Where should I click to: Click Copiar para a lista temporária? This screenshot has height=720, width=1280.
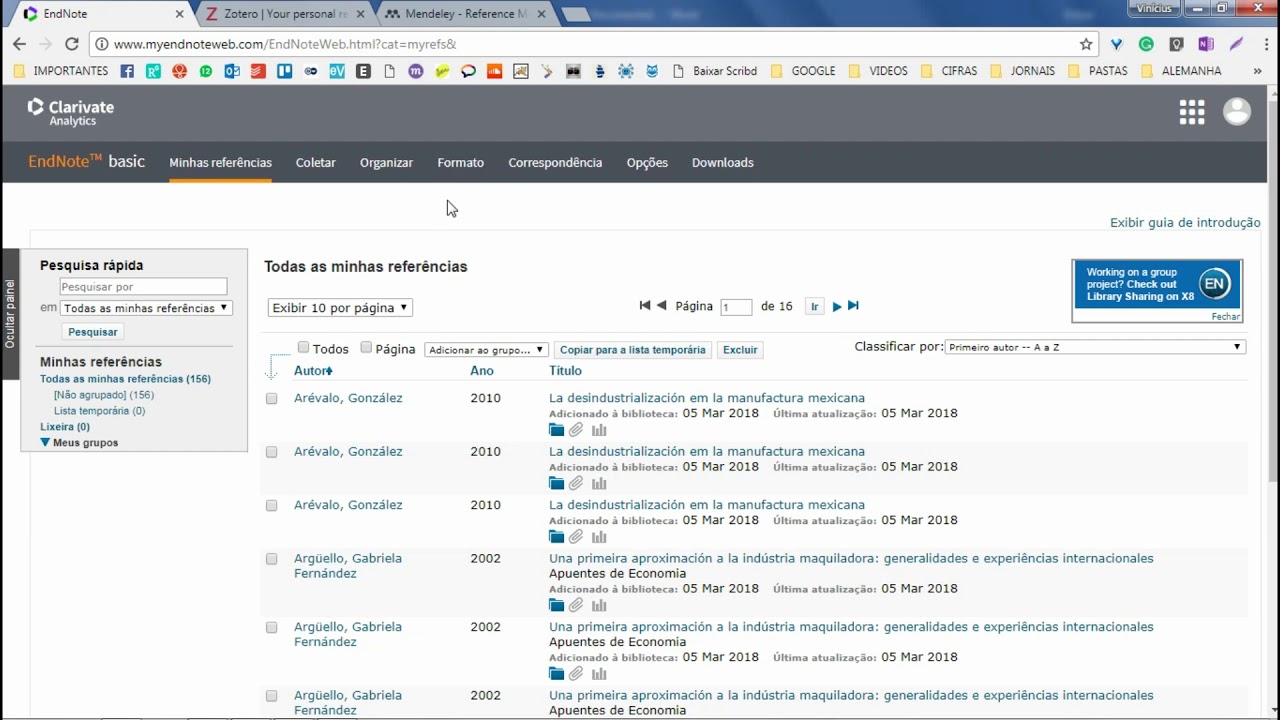click(632, 350)
